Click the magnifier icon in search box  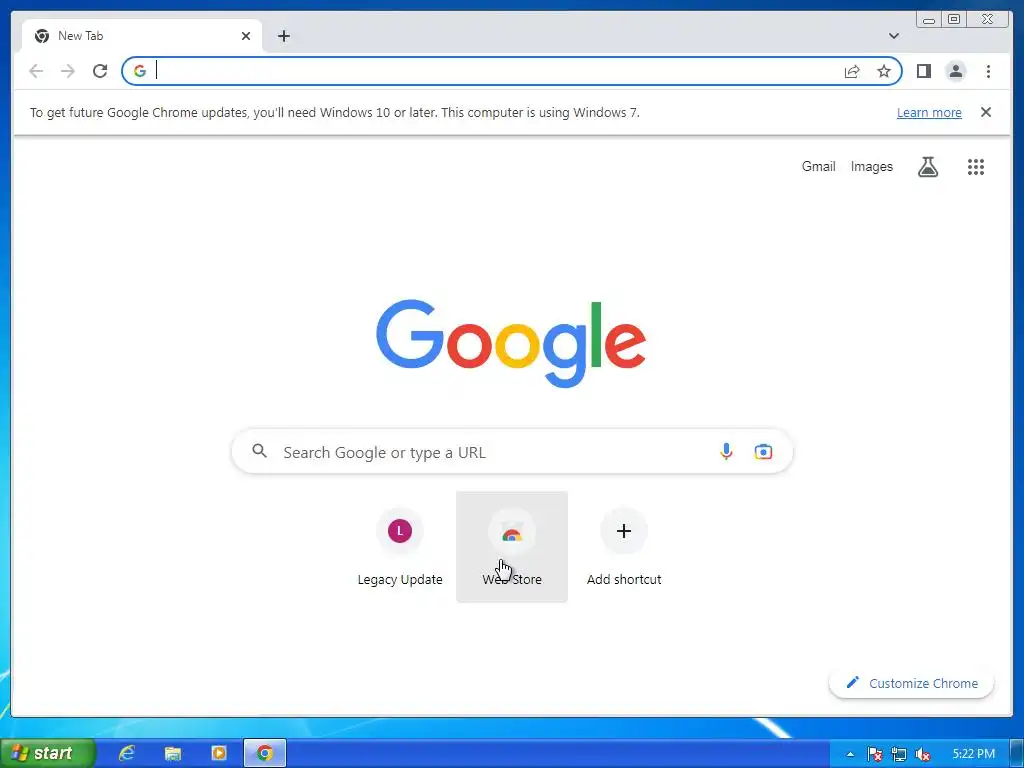pos(259,451)
